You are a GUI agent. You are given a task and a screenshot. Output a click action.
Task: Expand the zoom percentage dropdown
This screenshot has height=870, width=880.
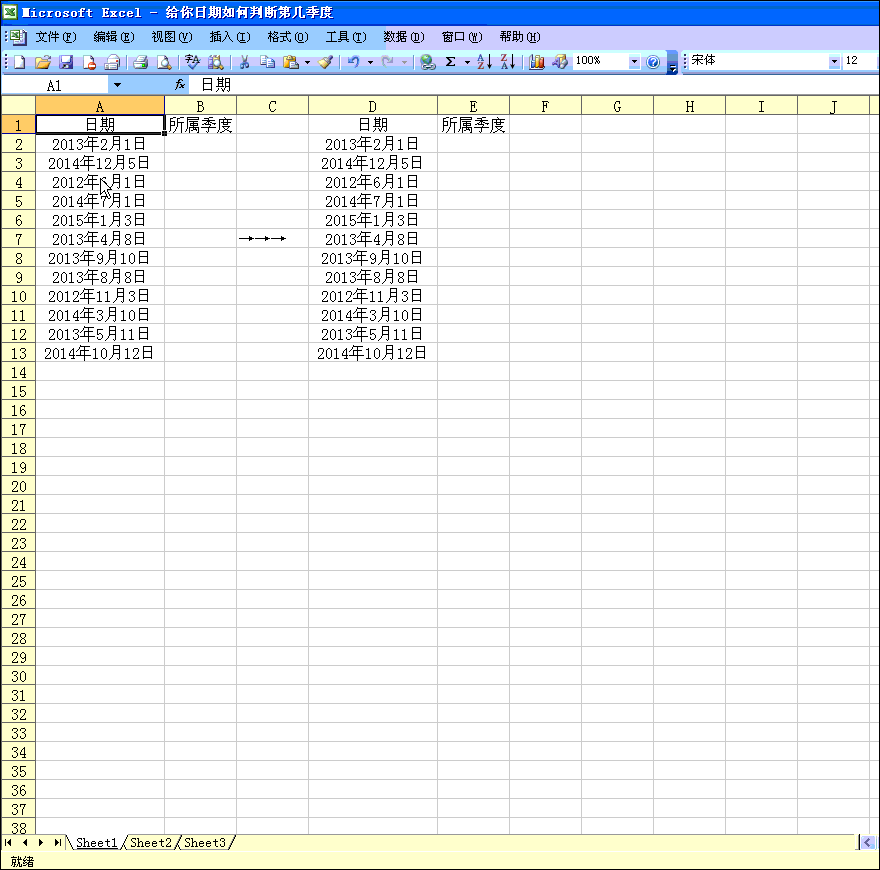click(x=633, y=62)
